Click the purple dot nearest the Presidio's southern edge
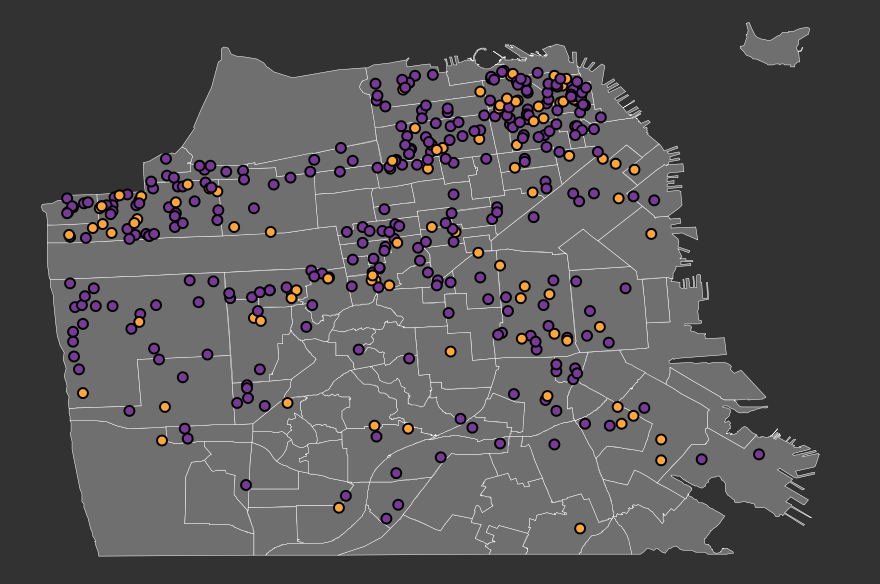The image size is (880, 584). click(x=341, y=148)
